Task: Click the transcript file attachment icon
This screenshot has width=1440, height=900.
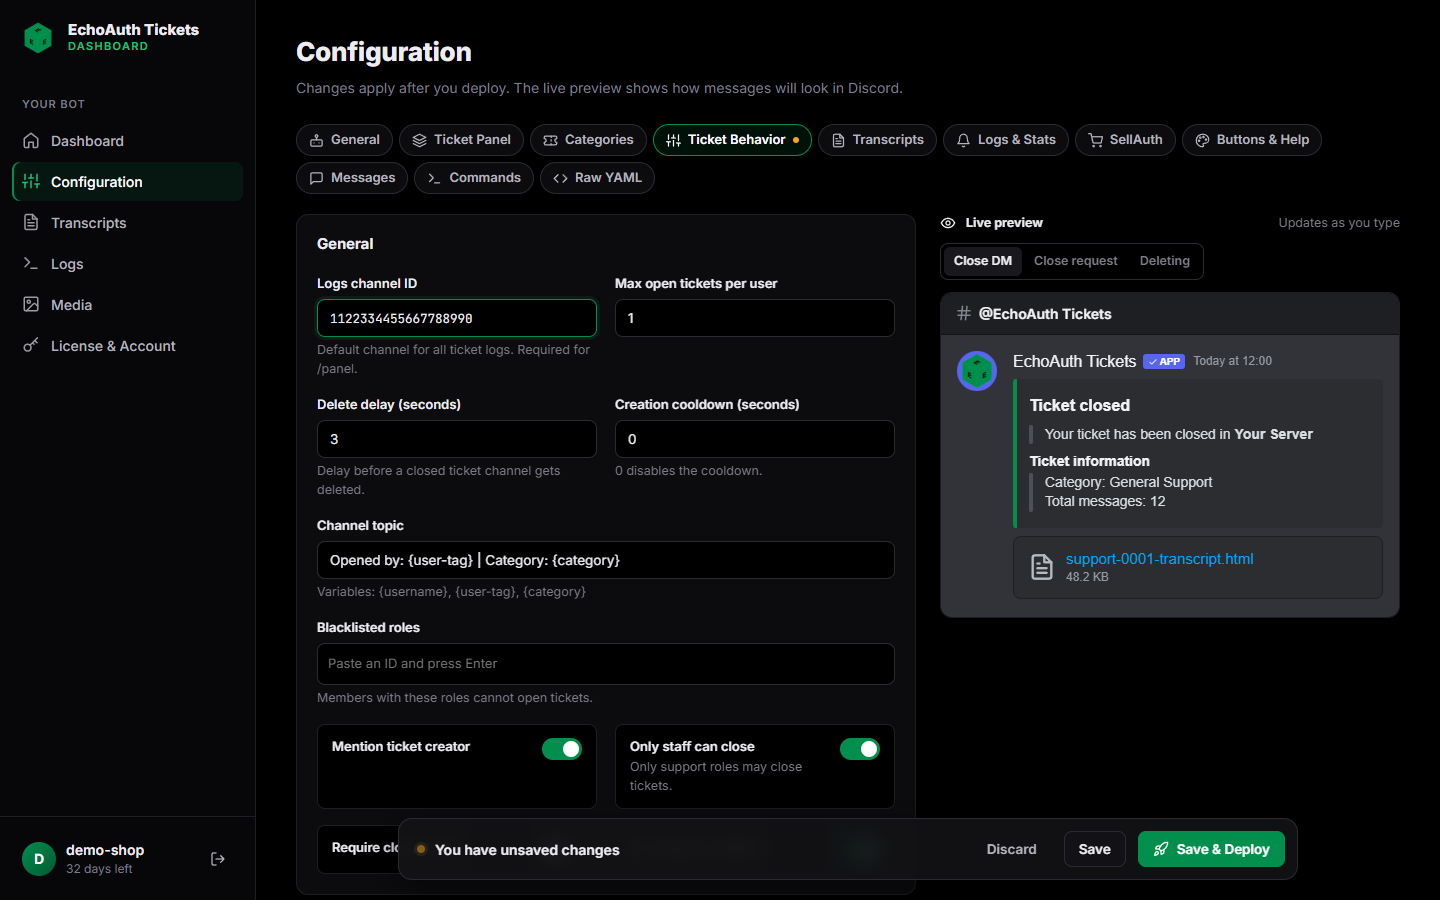Action: tap(1042, 567)
